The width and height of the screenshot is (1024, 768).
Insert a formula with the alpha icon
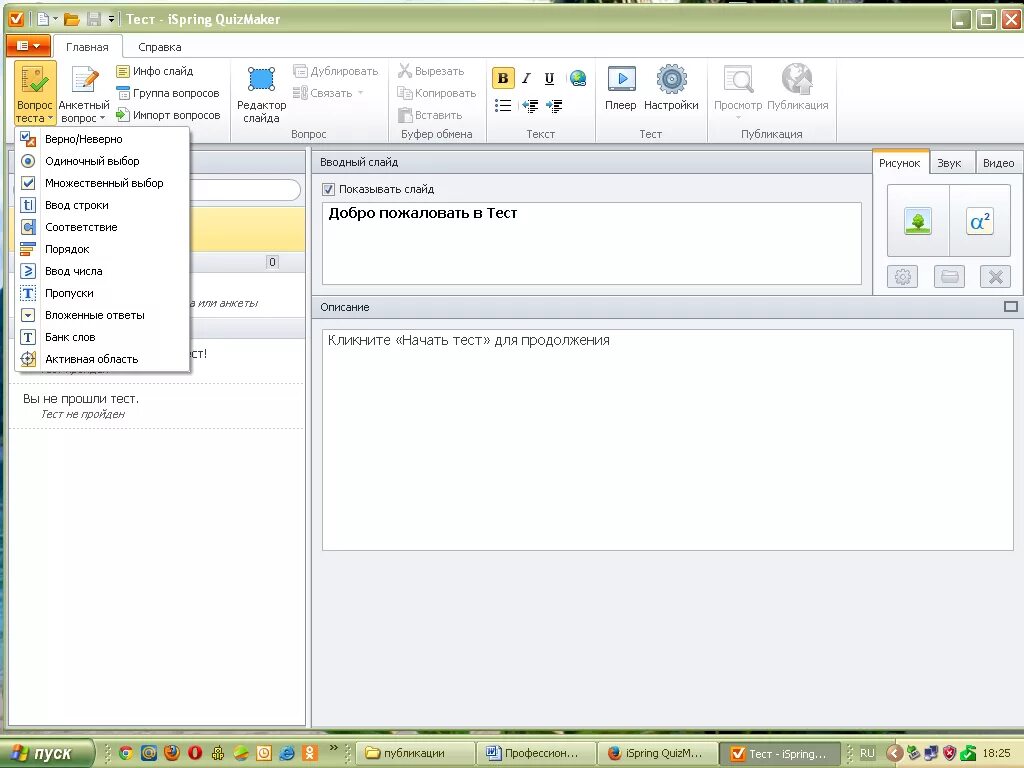click(980, 221)
